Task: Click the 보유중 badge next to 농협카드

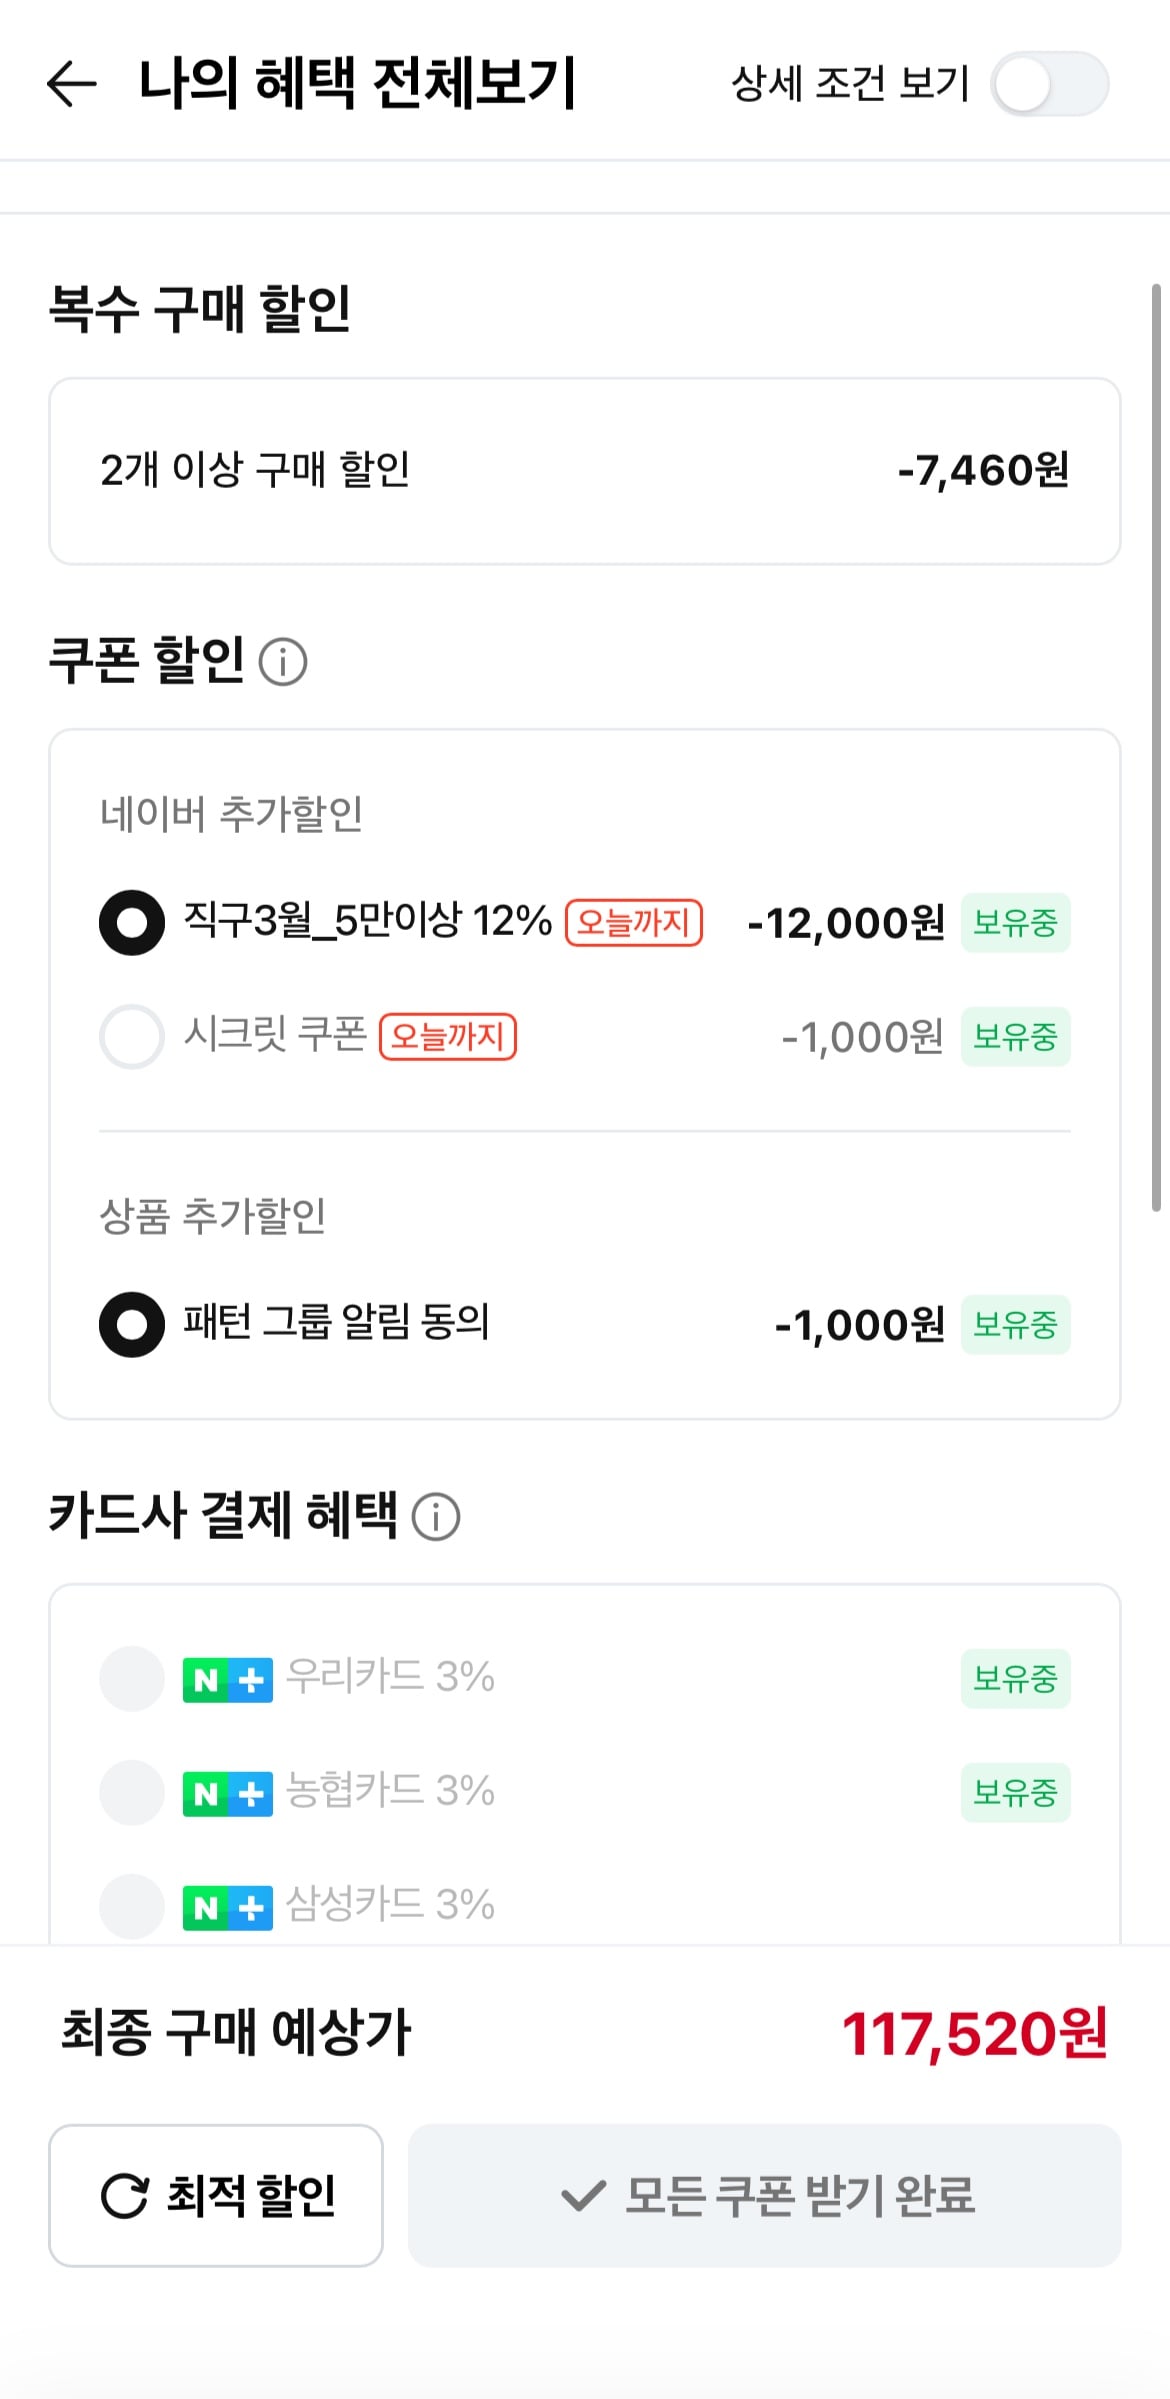Action: 1015,1792
